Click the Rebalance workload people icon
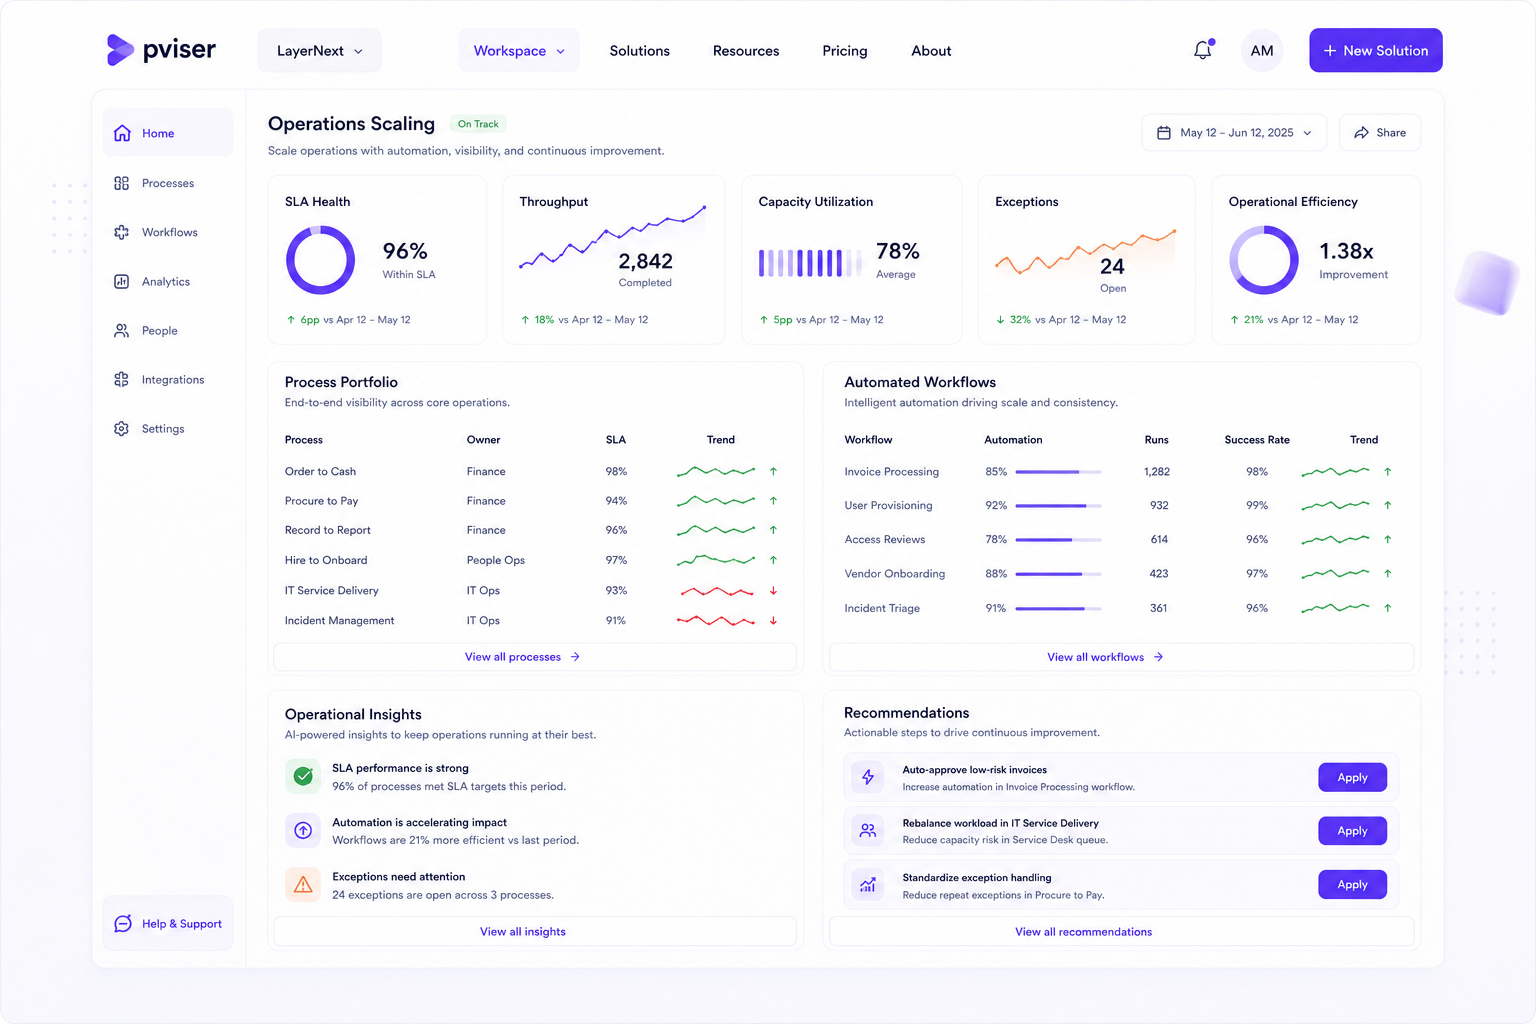The image size is (1536, 1024). (x=867, y=830)
